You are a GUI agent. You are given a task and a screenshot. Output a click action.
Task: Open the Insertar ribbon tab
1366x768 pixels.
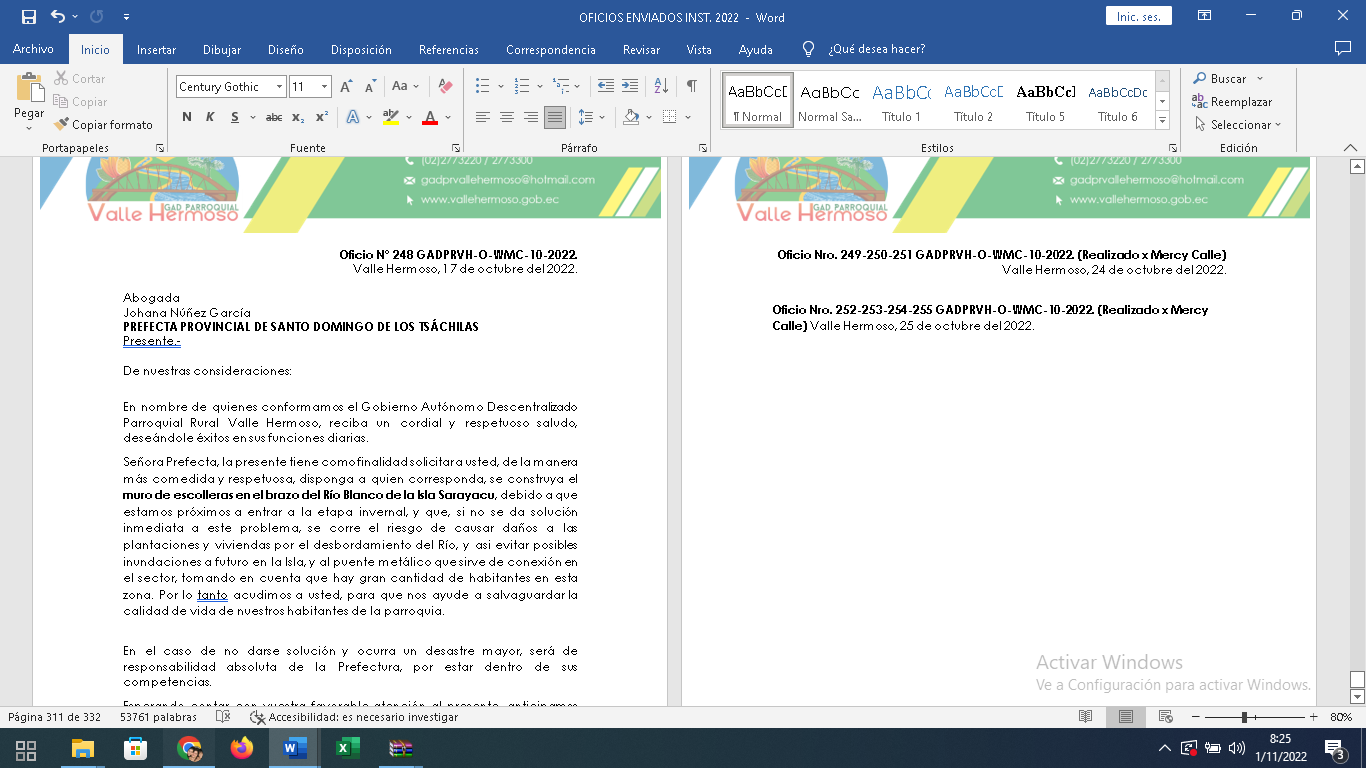tap(156, 50)
